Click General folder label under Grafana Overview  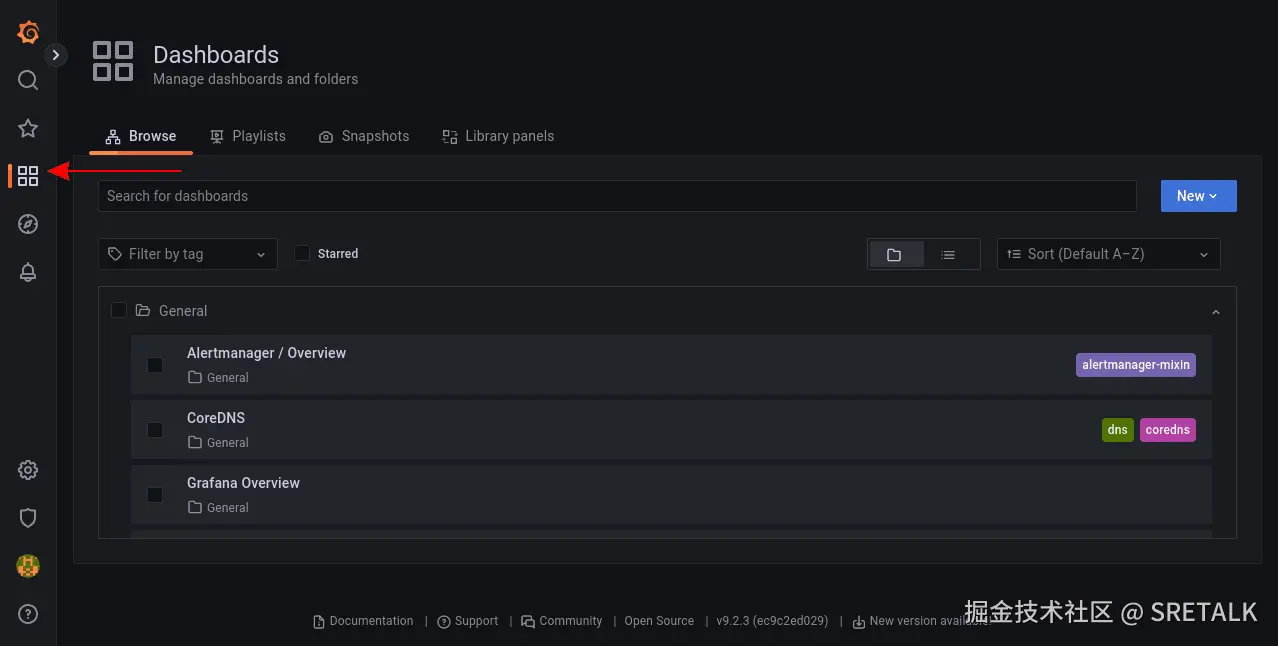pyautogui.click(x=218, y=508)
